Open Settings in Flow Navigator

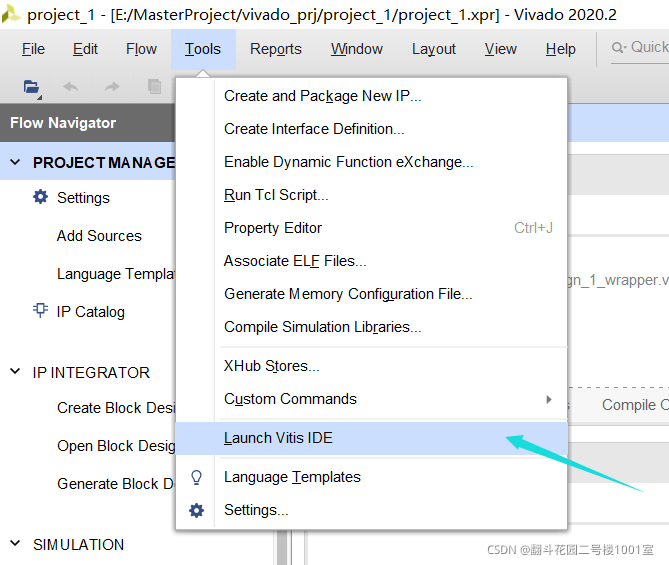pos(83,198)
